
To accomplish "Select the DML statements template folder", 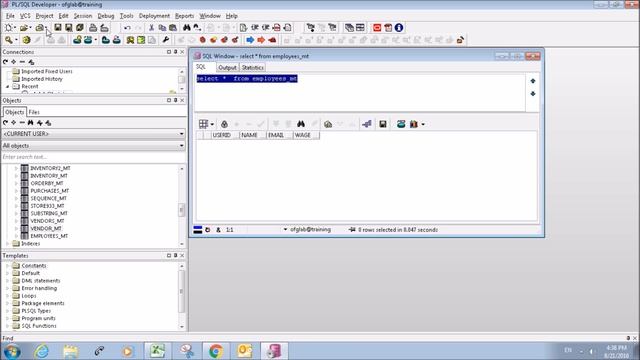I will 41,281.
